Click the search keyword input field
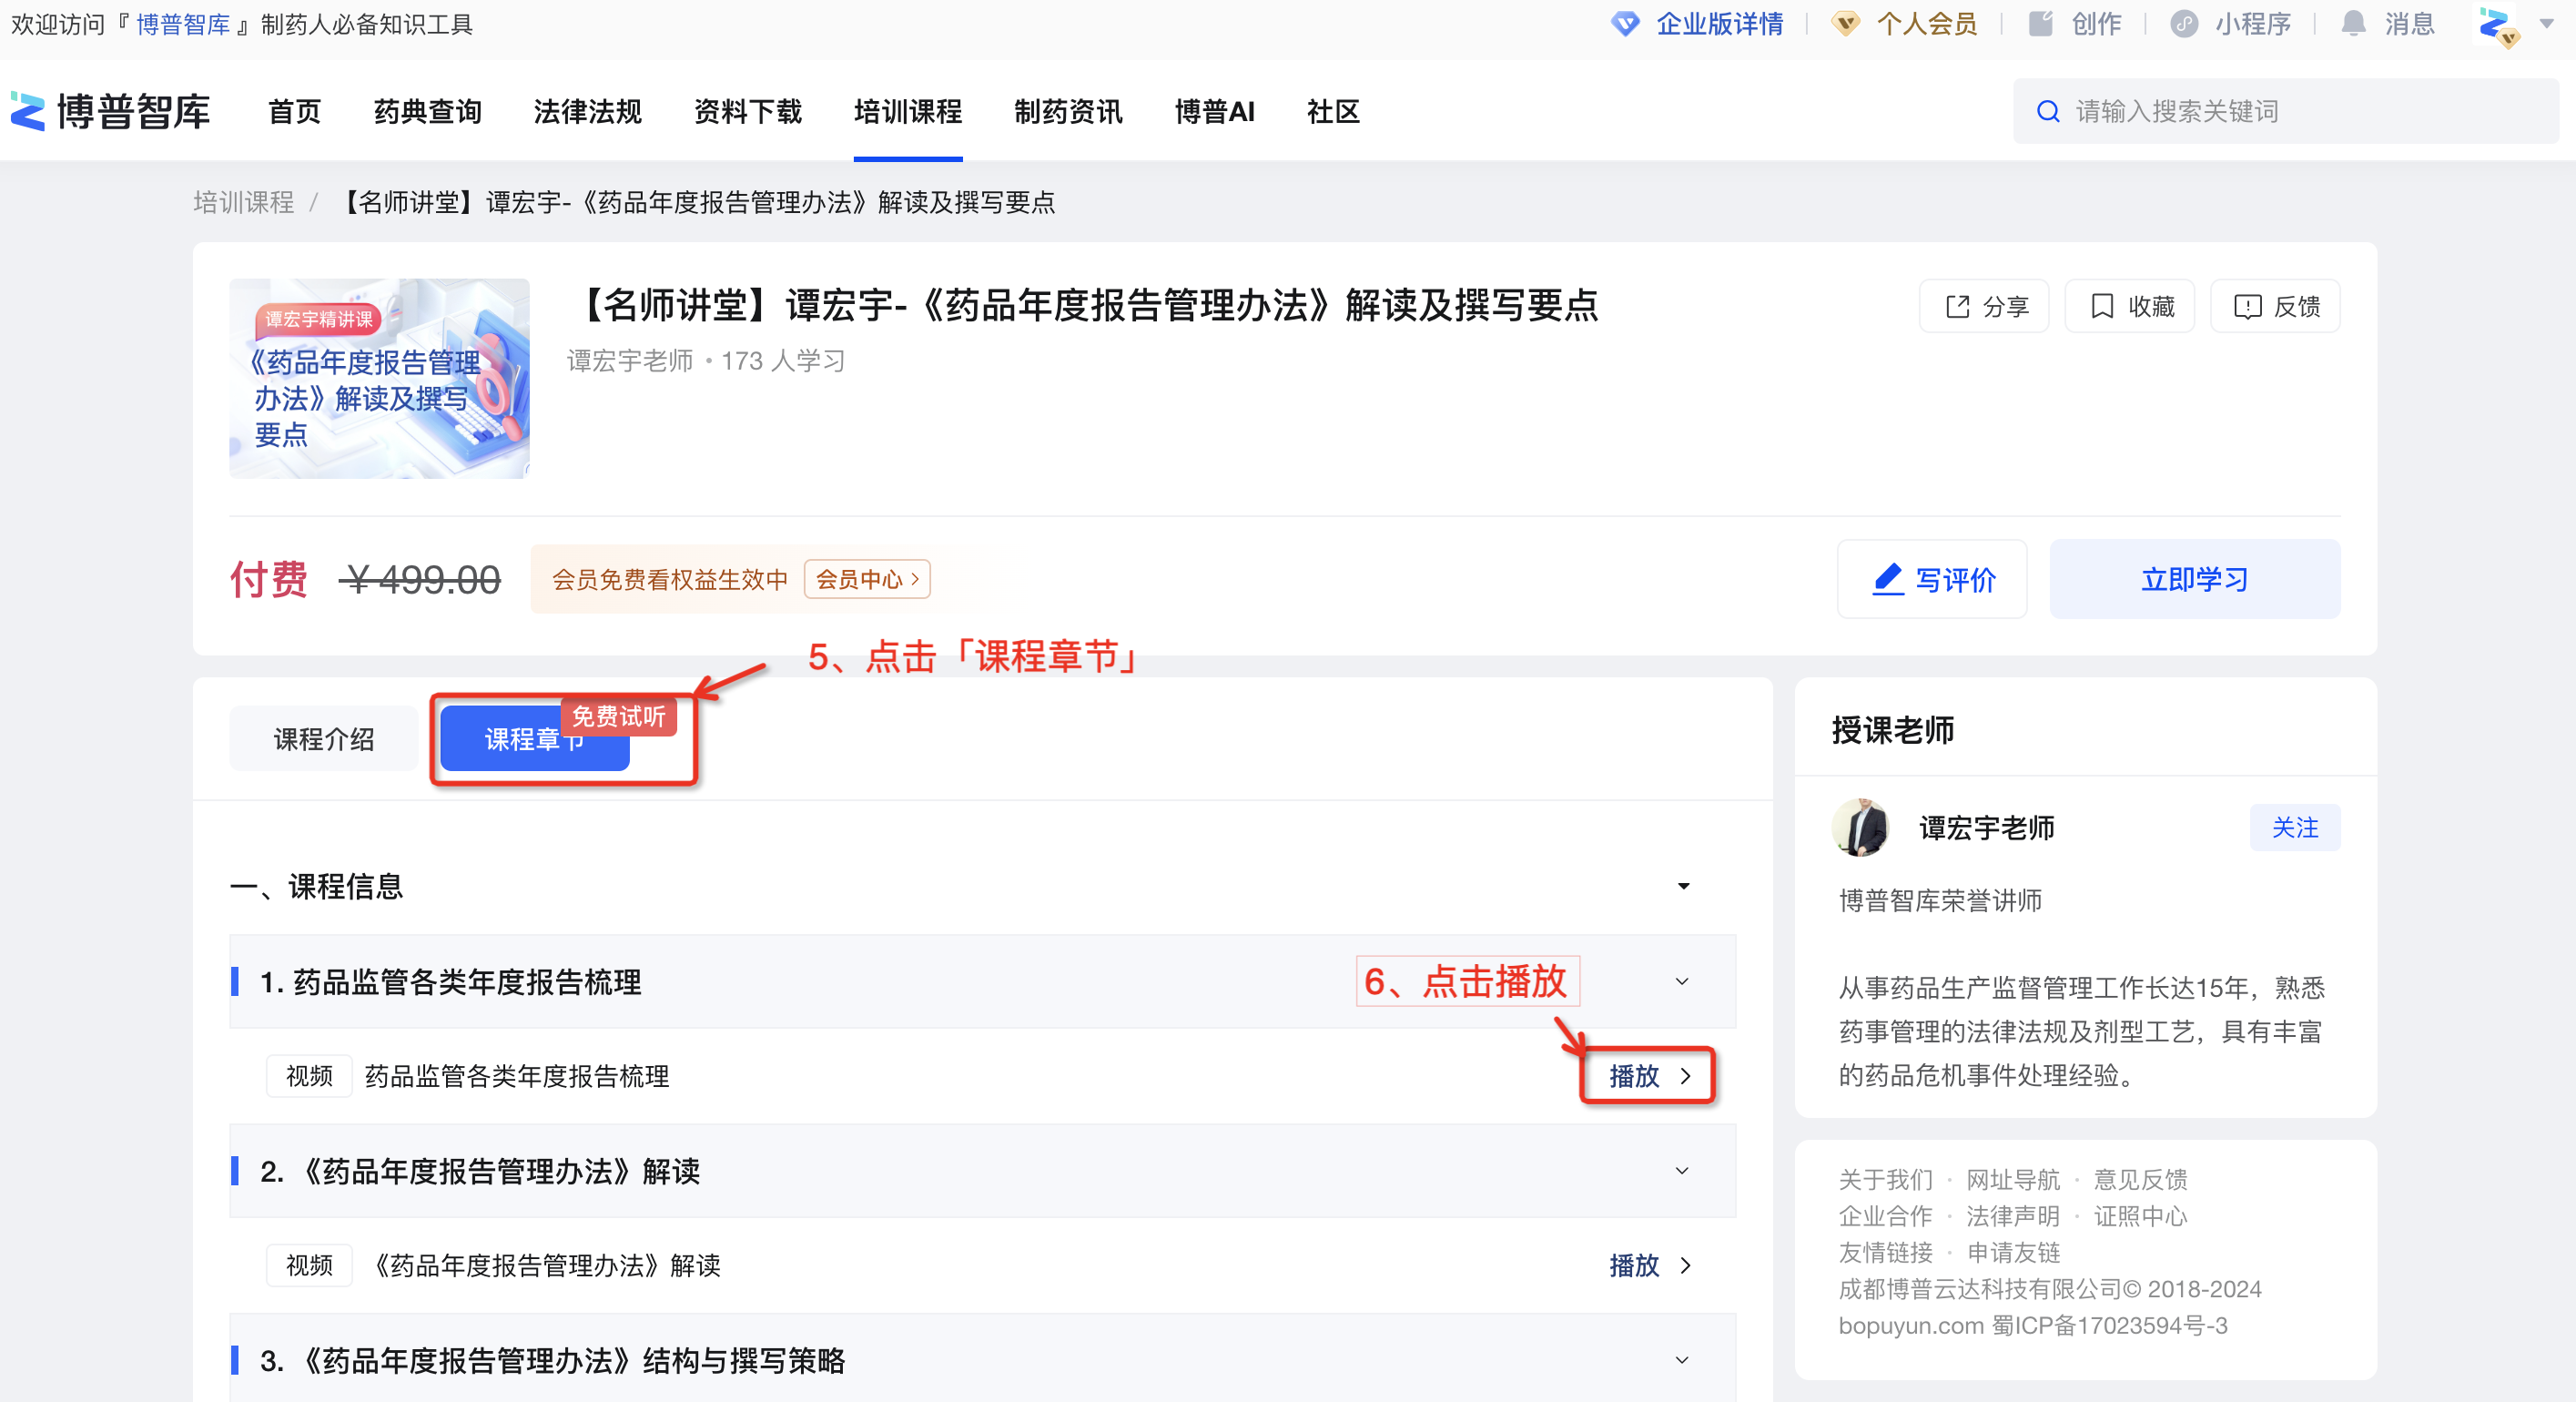The height and width of the screenshot is (1402, 2576). (x=2285, y=111)
